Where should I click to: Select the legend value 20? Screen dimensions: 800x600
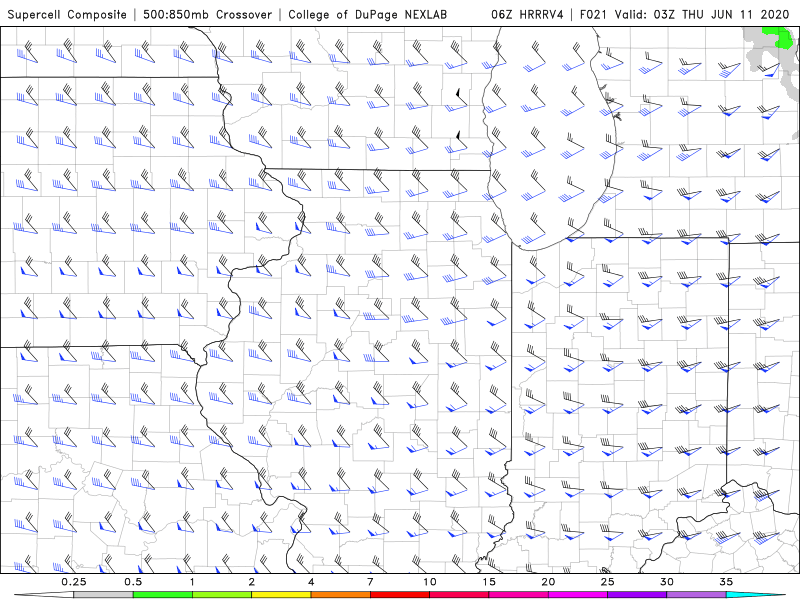coord(548,582)
